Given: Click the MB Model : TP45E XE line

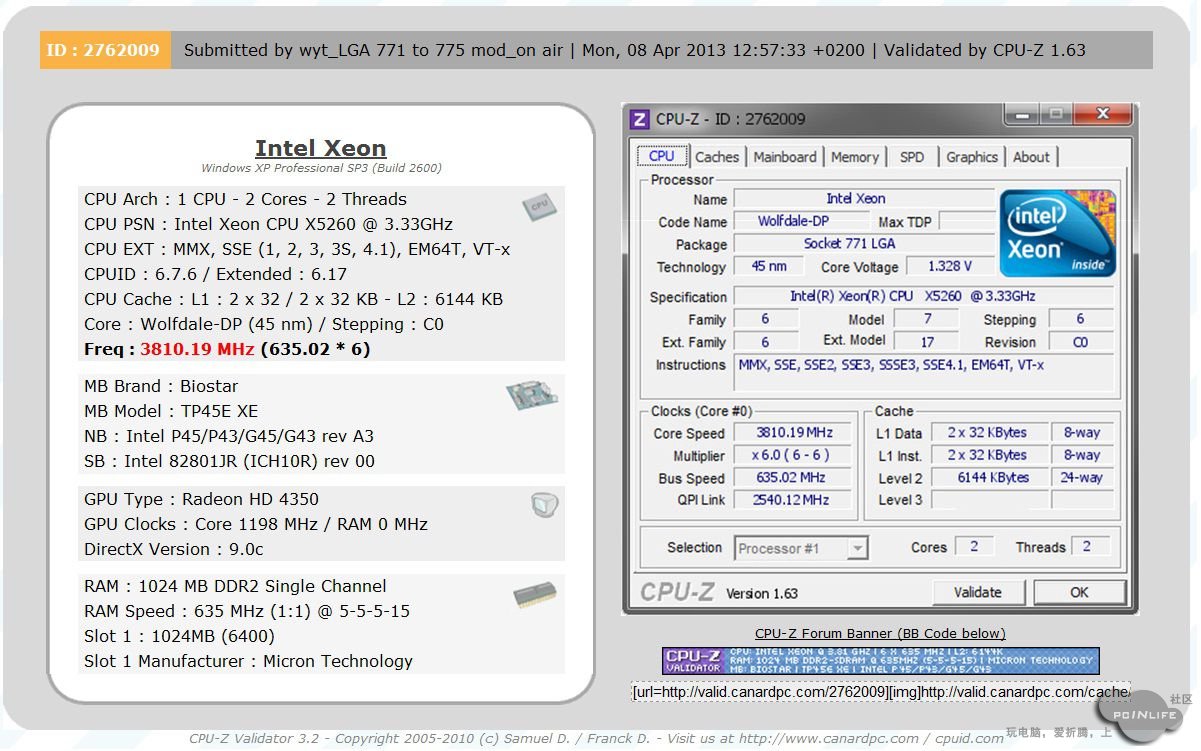Looking at the screenshot, I should click(x=171, y=411).
